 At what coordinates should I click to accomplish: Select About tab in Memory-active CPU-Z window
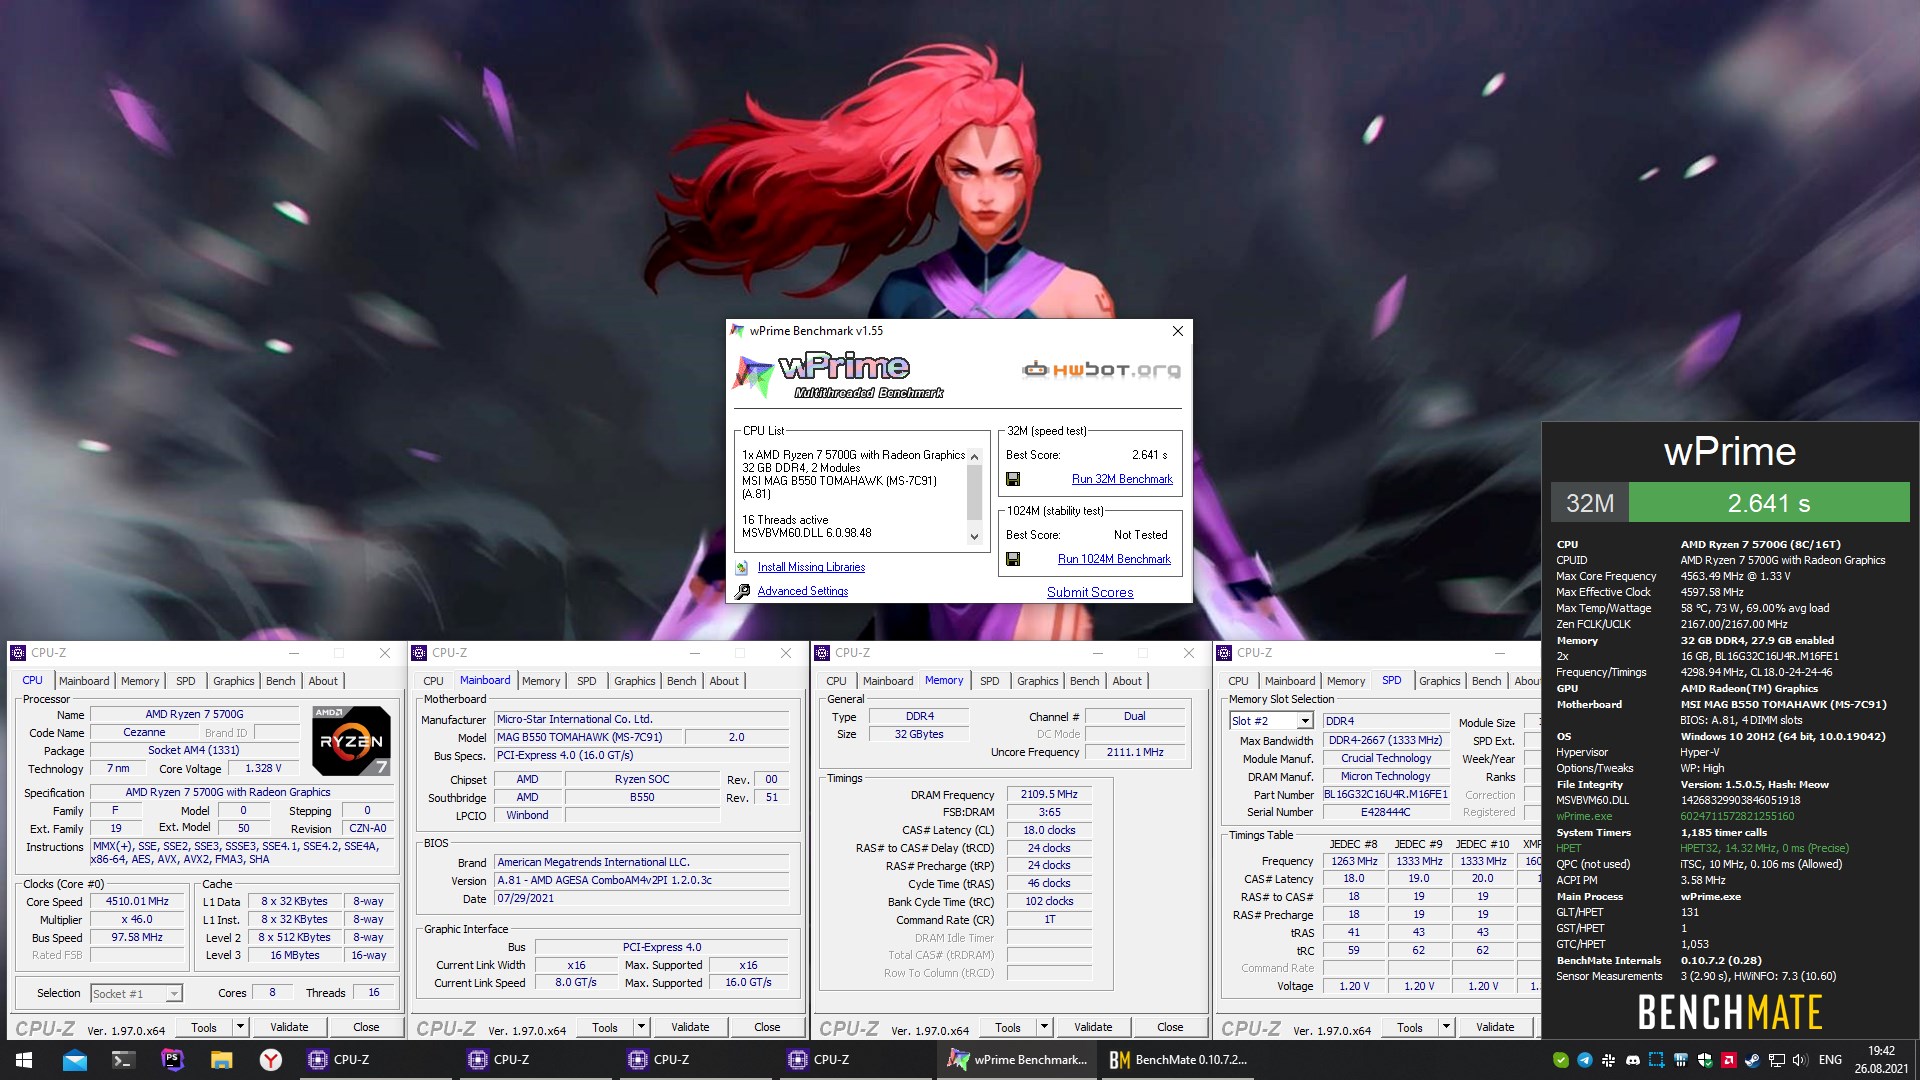(x=1127, y=681)
